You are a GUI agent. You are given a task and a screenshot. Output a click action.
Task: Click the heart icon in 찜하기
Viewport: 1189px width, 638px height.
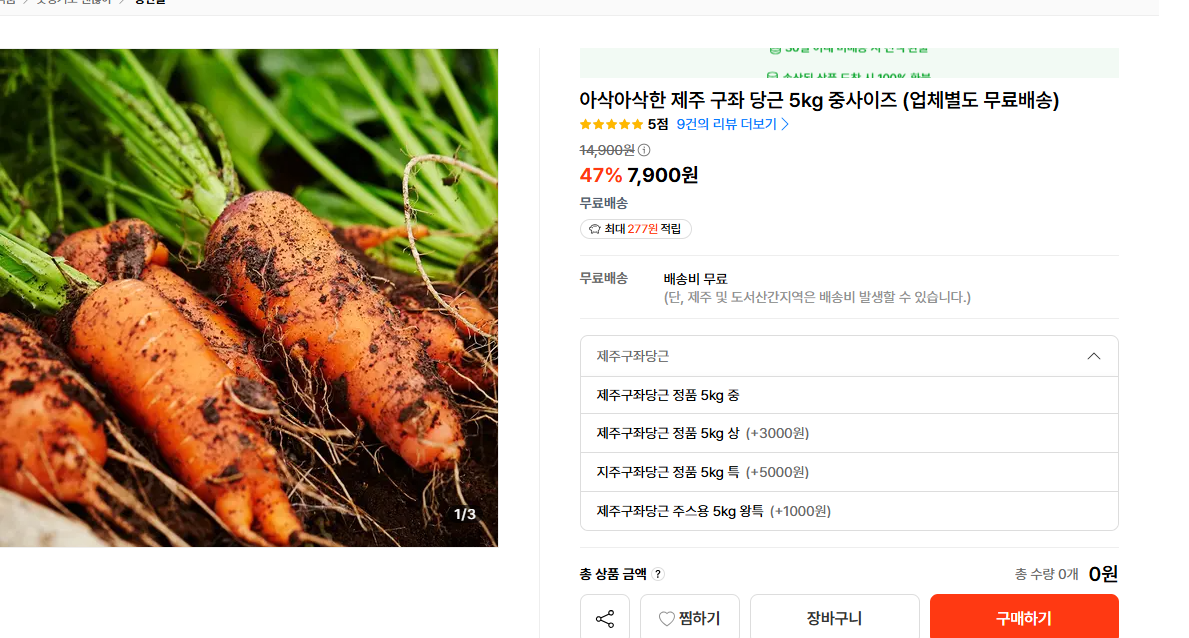[x=667, y=619]
